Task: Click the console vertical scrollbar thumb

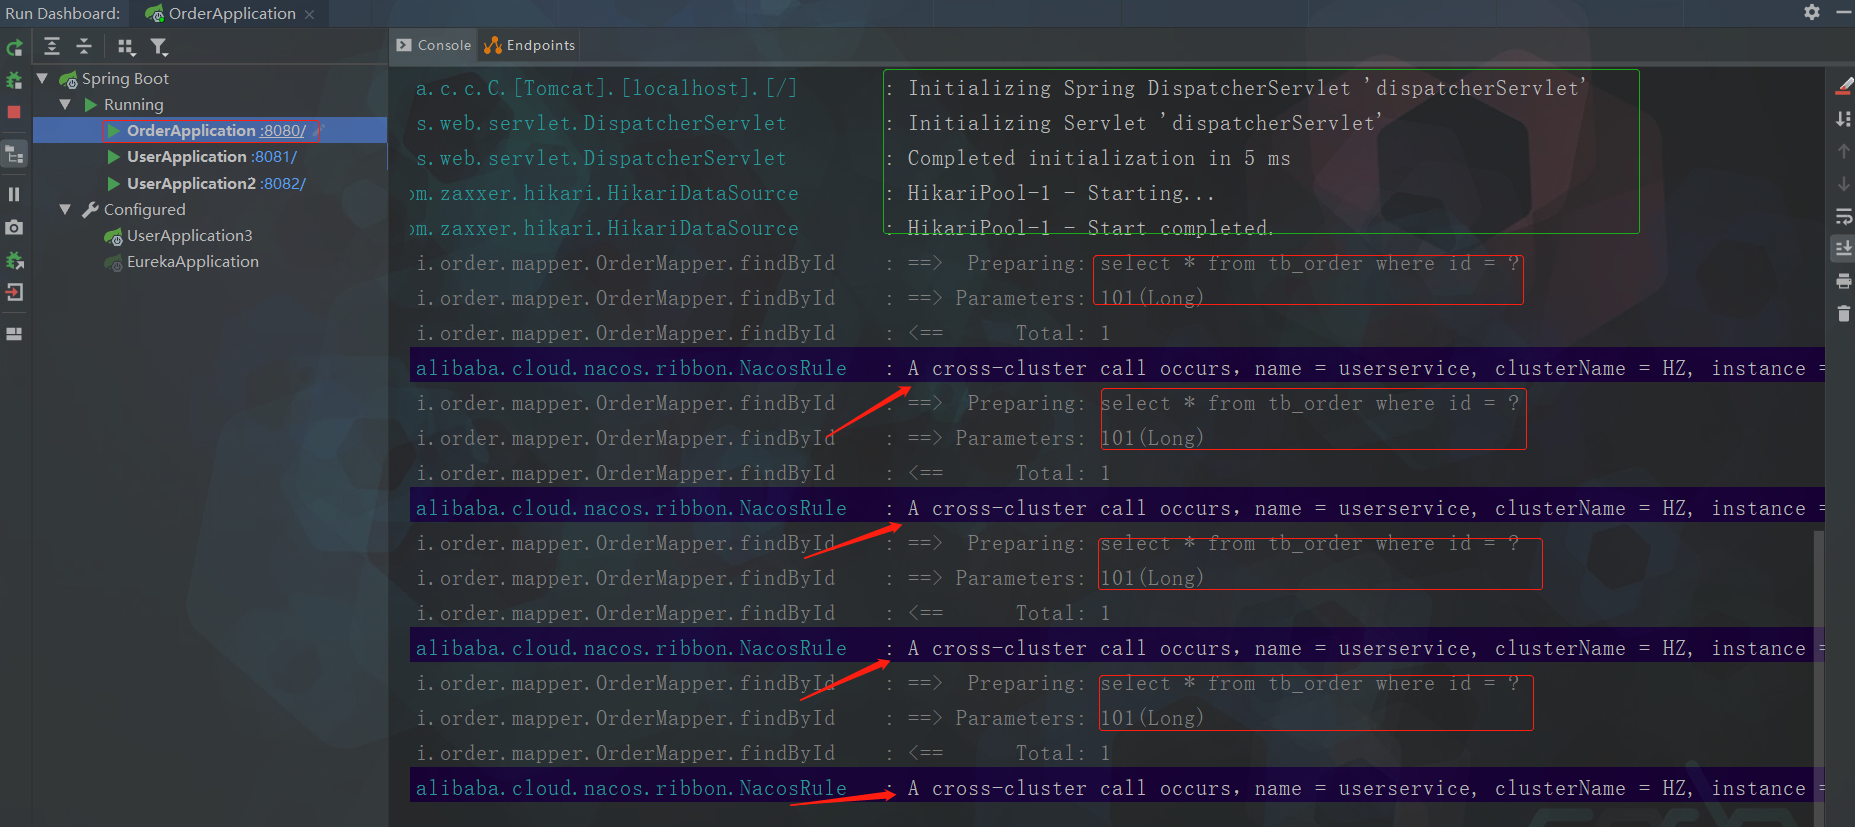Action: pos(1819,678)
